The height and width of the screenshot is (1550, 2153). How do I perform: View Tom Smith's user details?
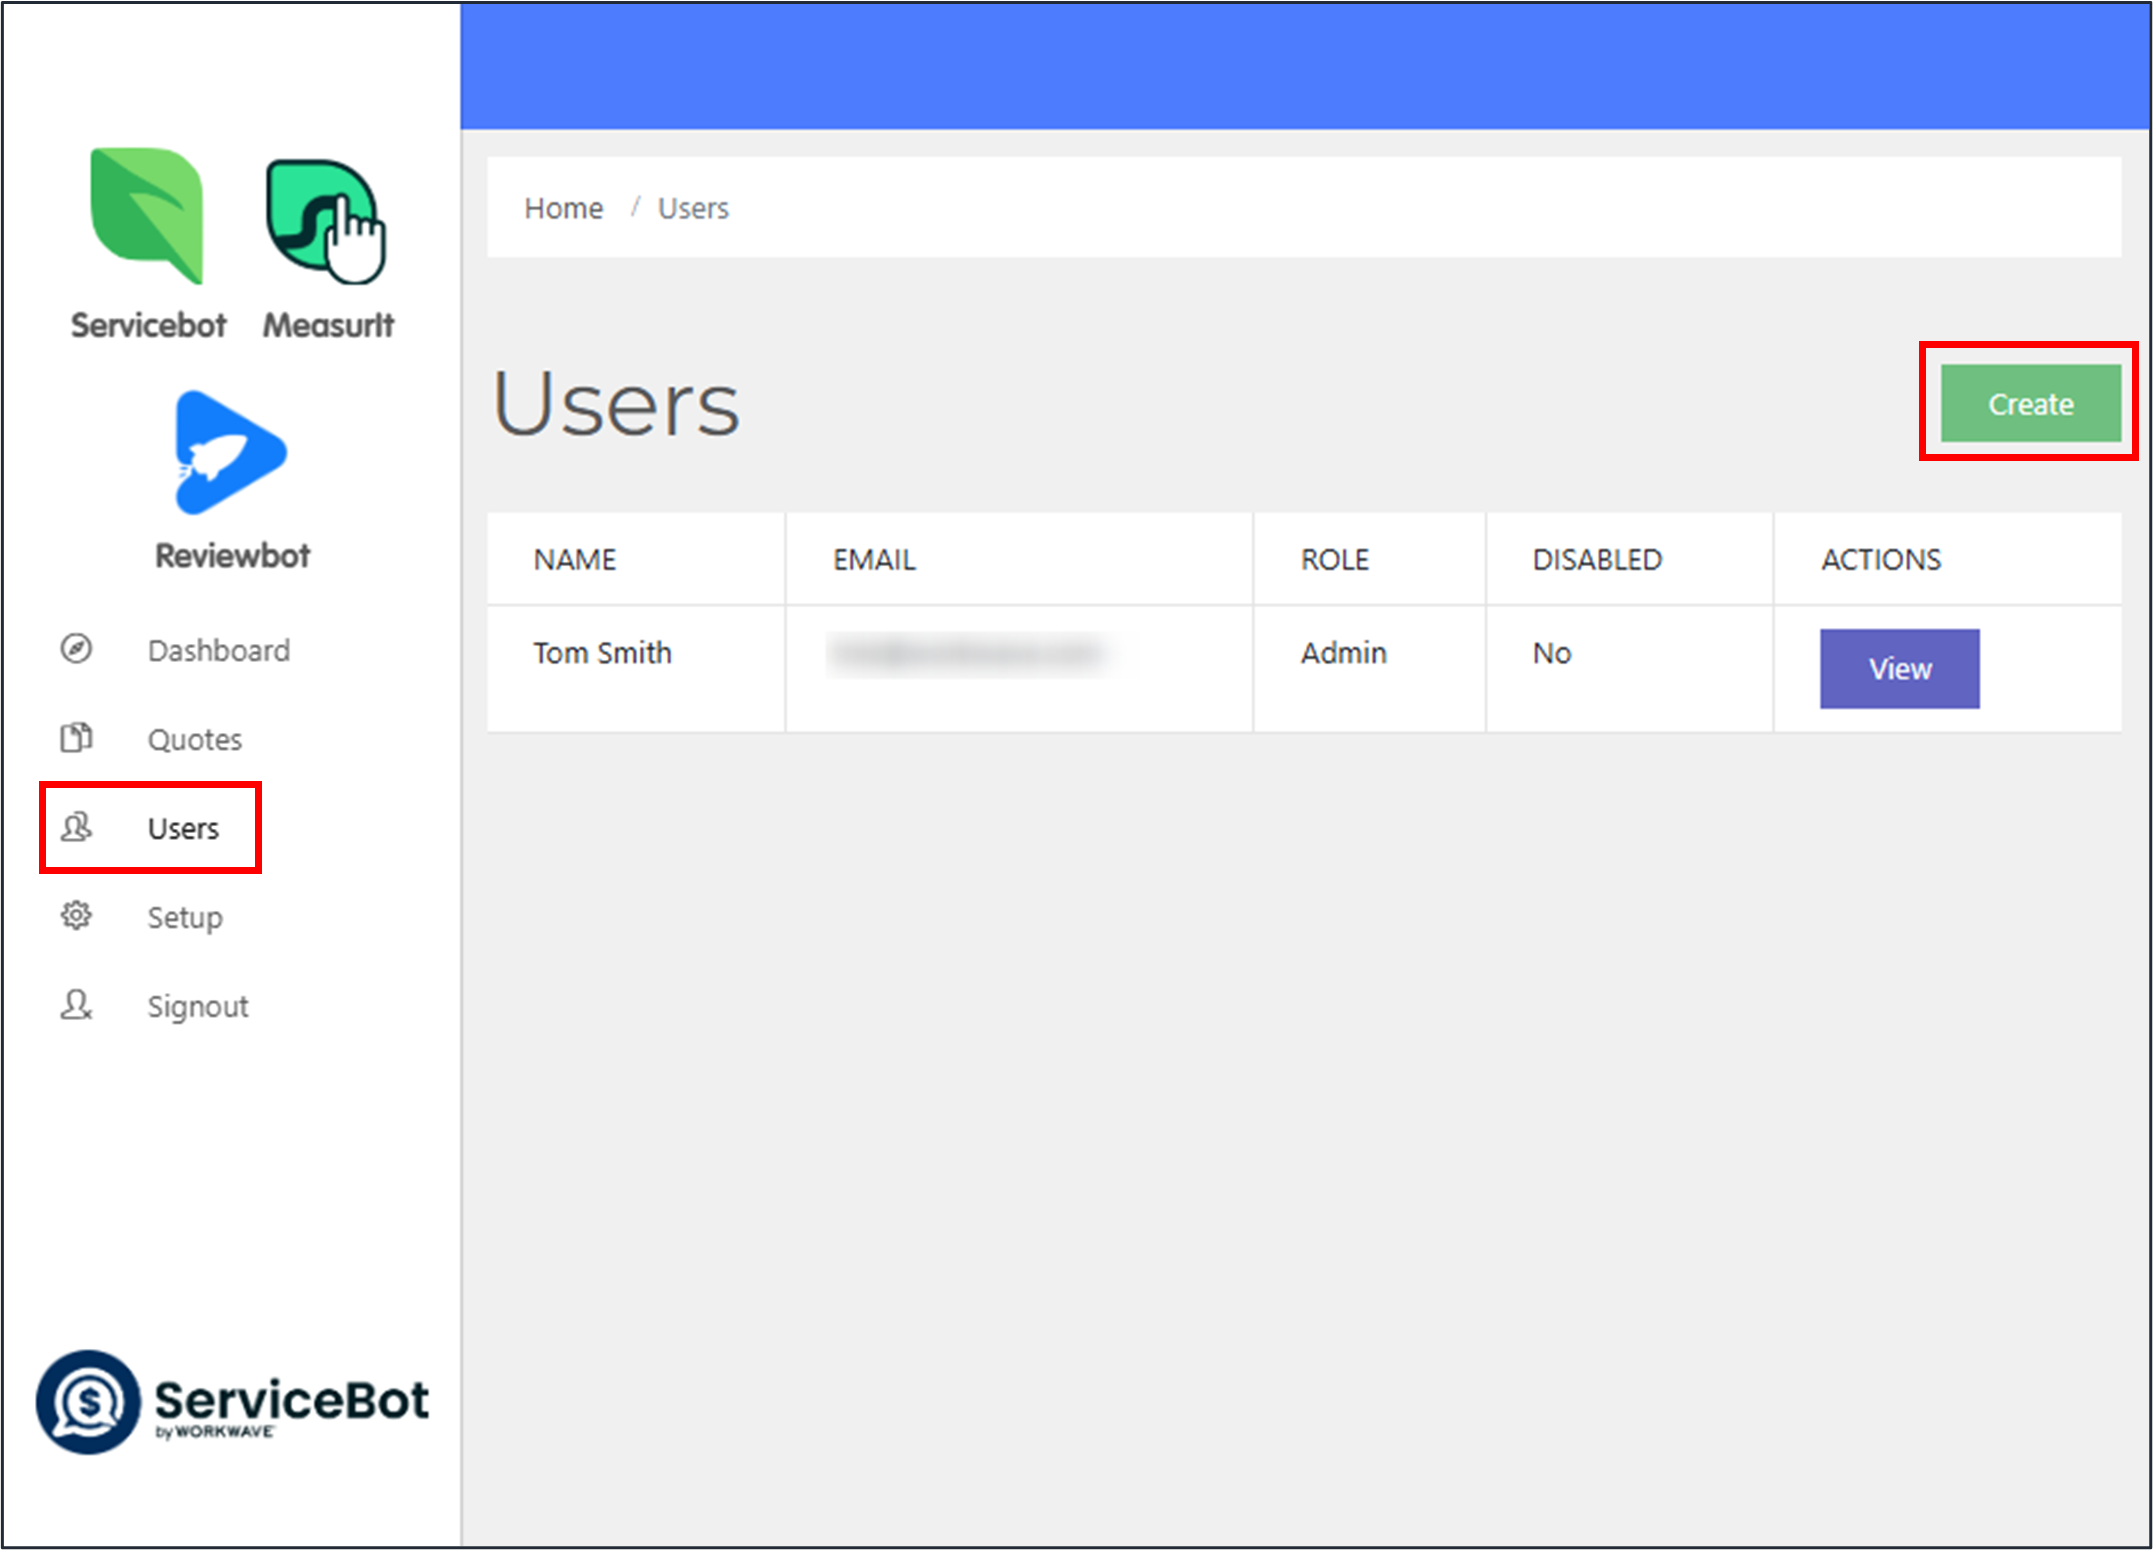(1898, 668)
